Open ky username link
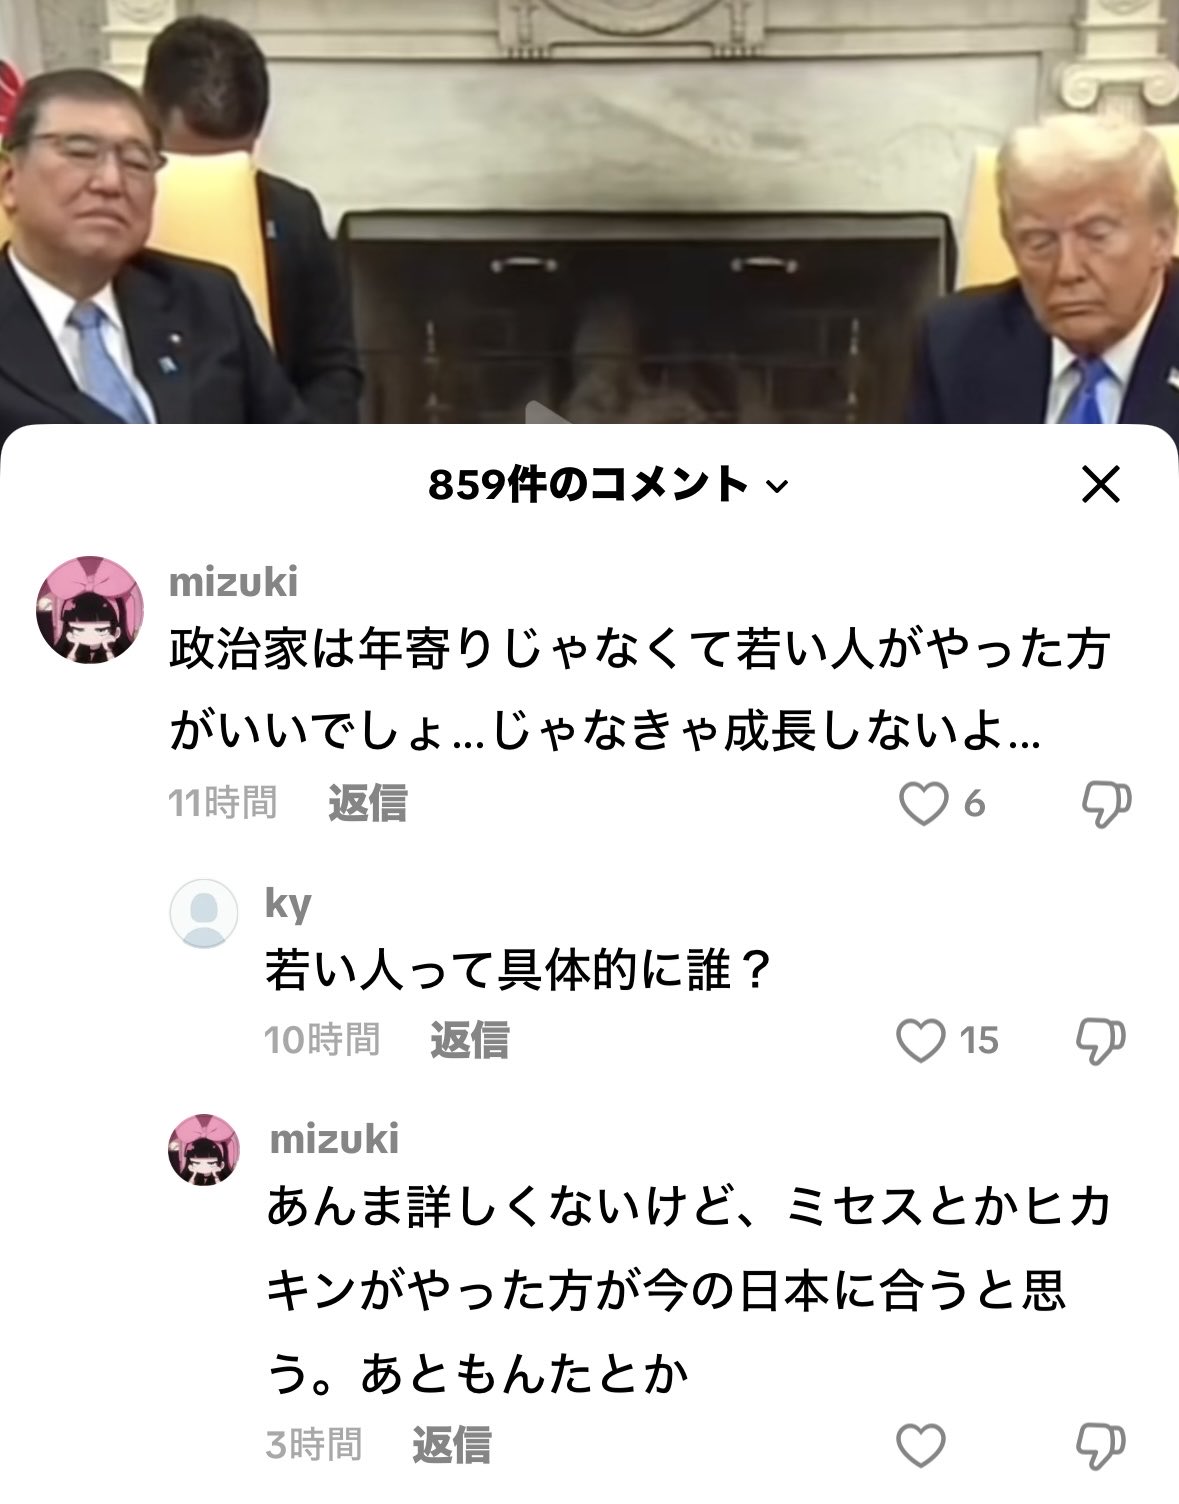Screen dimensions: 1179x1504 pyautogui.click(x=288, y=903)
